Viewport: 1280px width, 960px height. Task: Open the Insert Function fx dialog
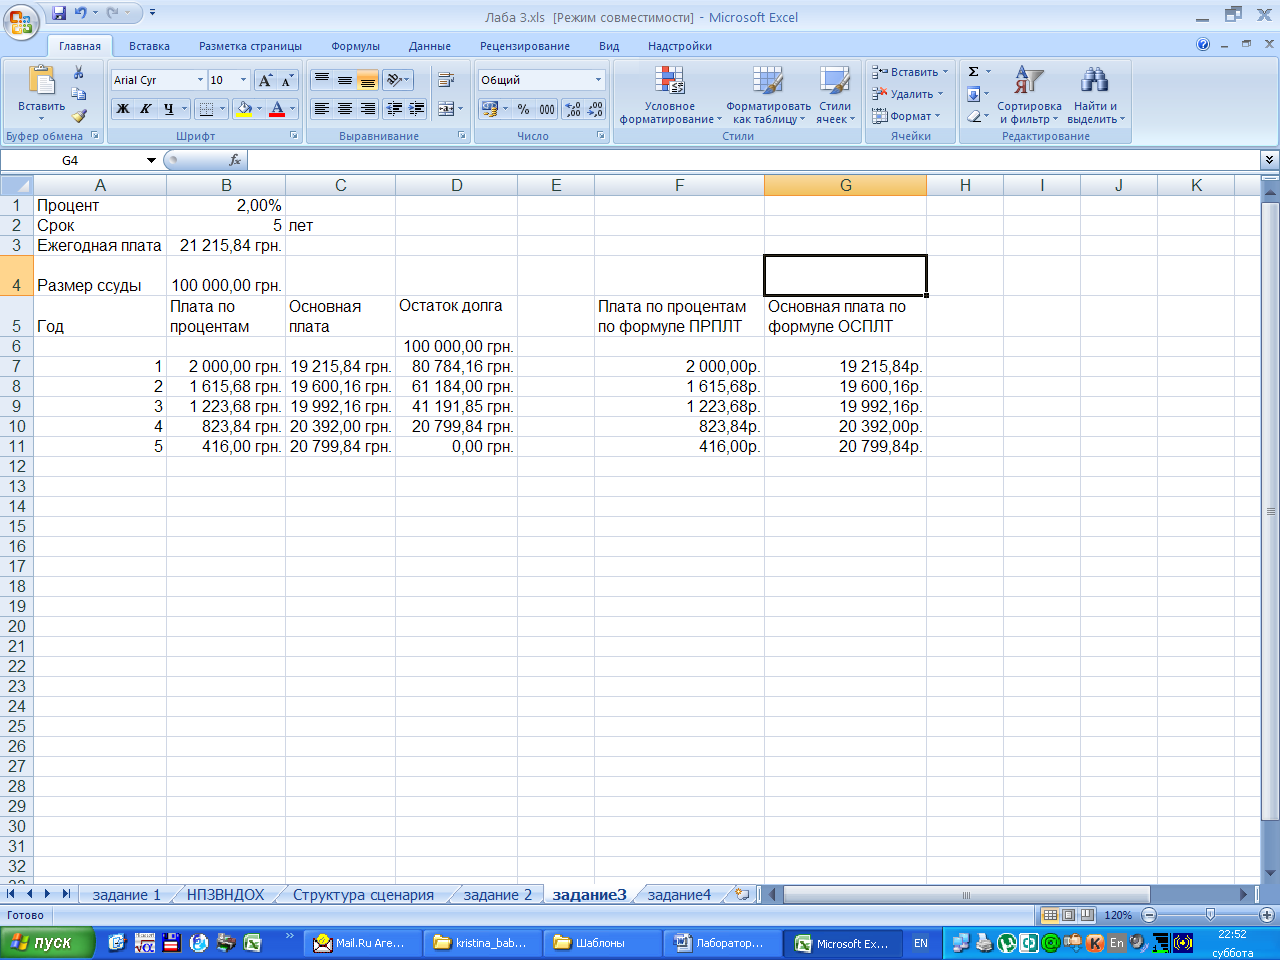(x=235, y=160)
